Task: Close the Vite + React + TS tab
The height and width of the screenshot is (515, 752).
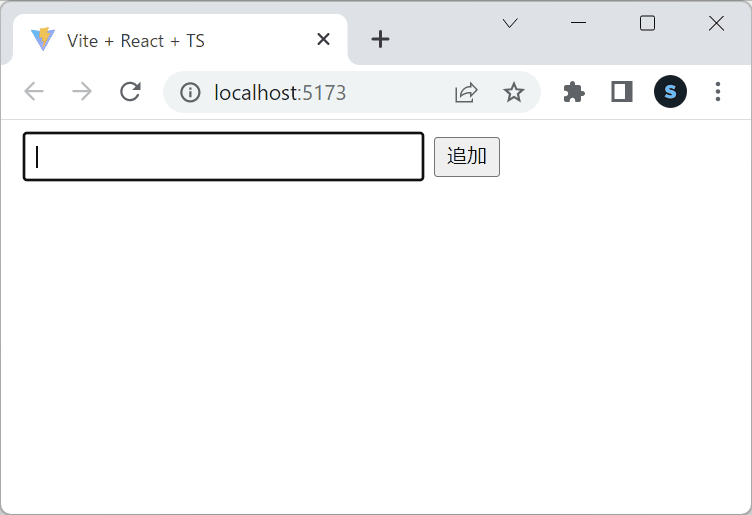Action: (324, 39)
